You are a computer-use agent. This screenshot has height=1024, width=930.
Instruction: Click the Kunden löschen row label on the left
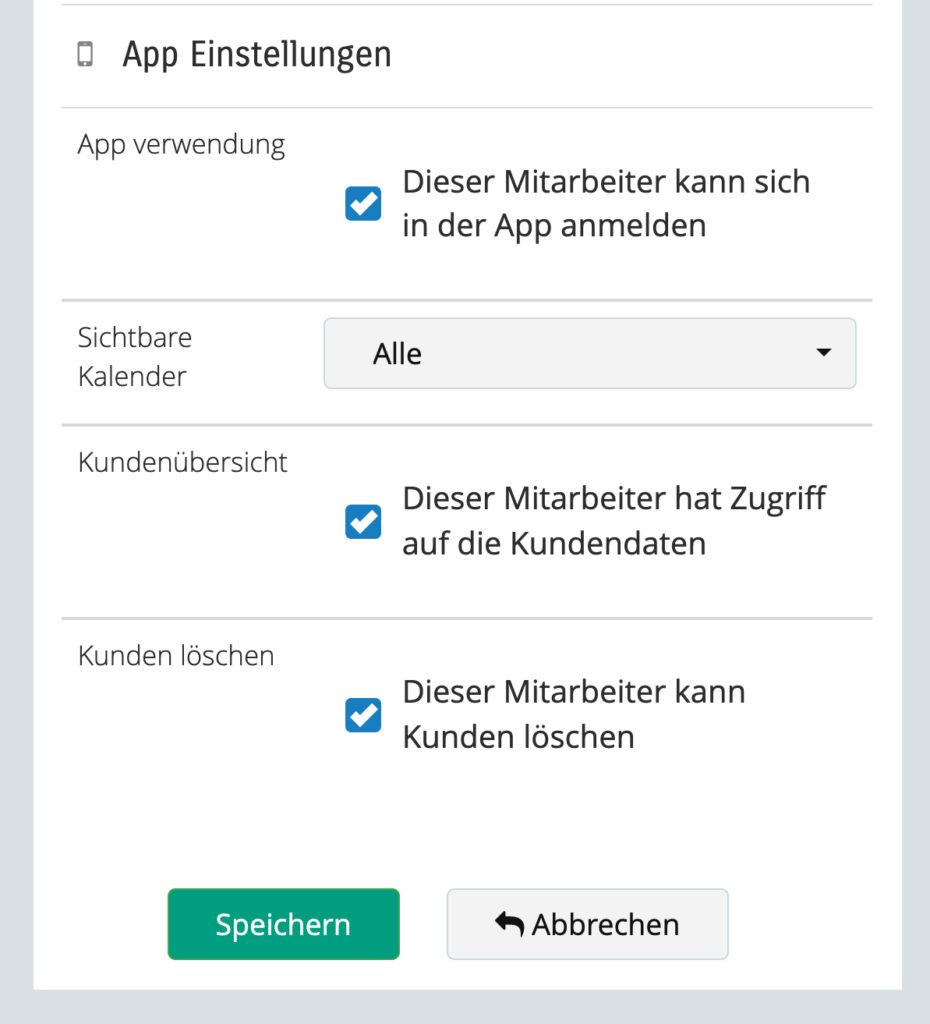click(x=176, y=656)
